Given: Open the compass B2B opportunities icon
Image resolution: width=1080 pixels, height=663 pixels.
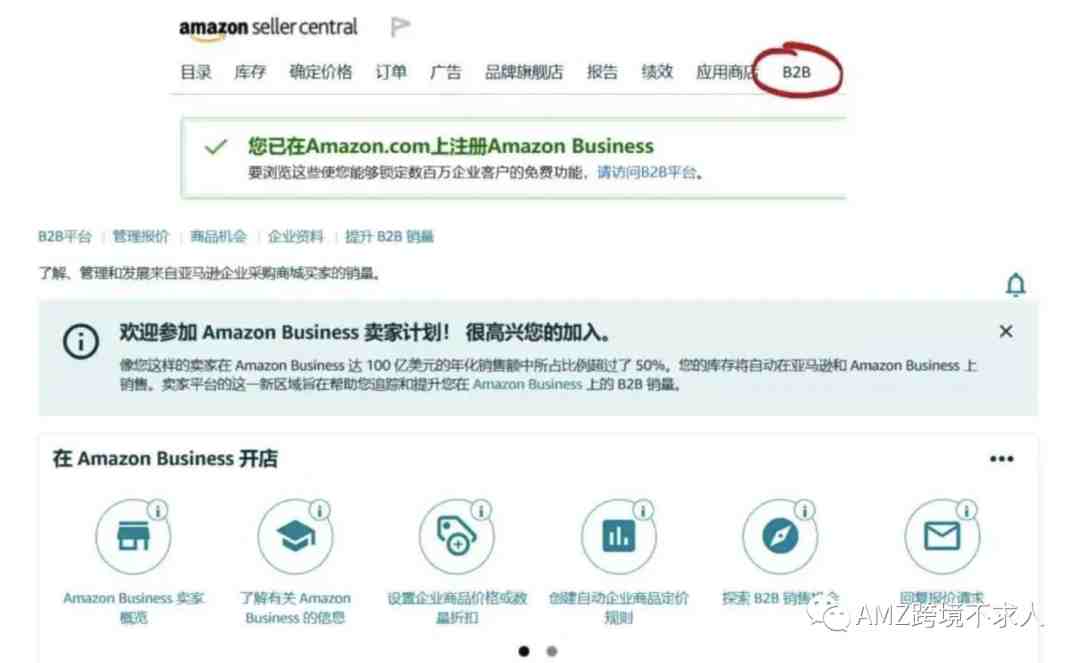Looking at the screenshot, I should (780, 536).
